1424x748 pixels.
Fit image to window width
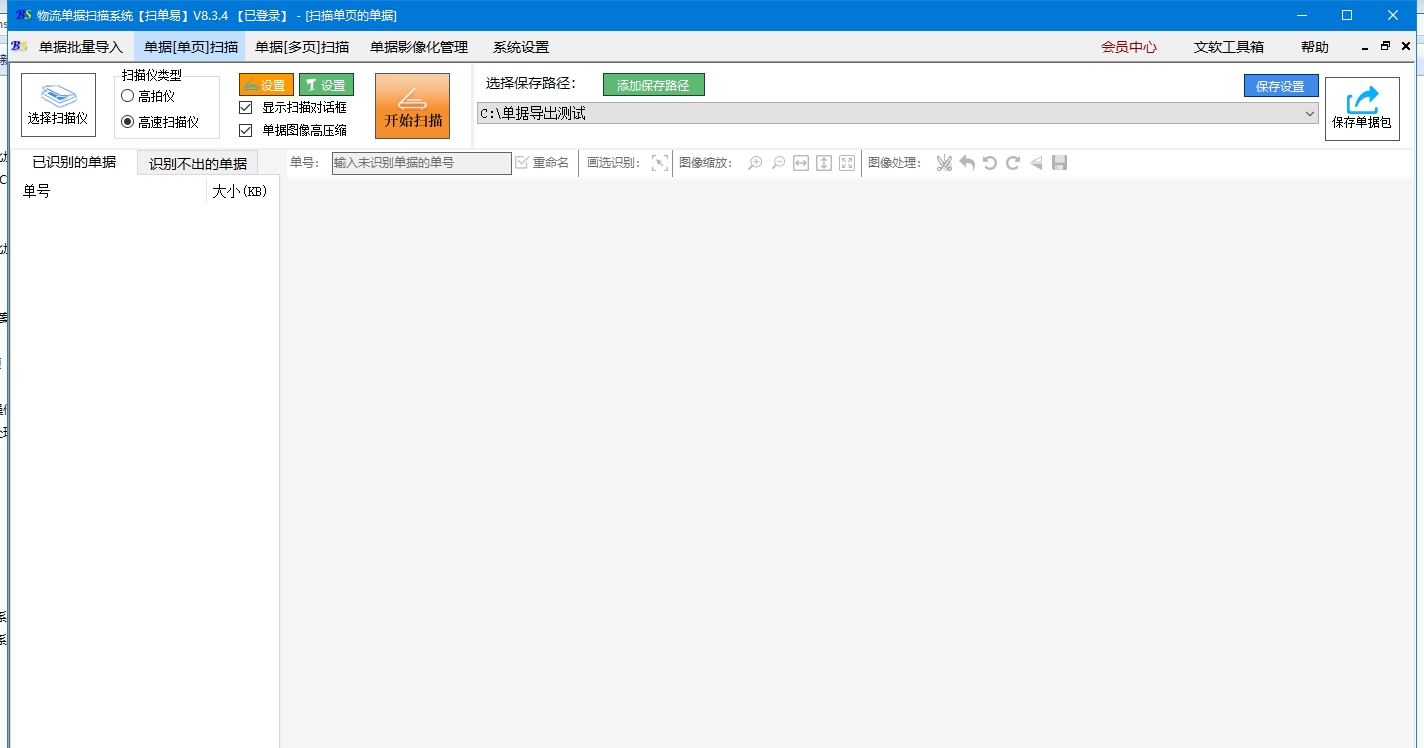(x=801, y=162)
